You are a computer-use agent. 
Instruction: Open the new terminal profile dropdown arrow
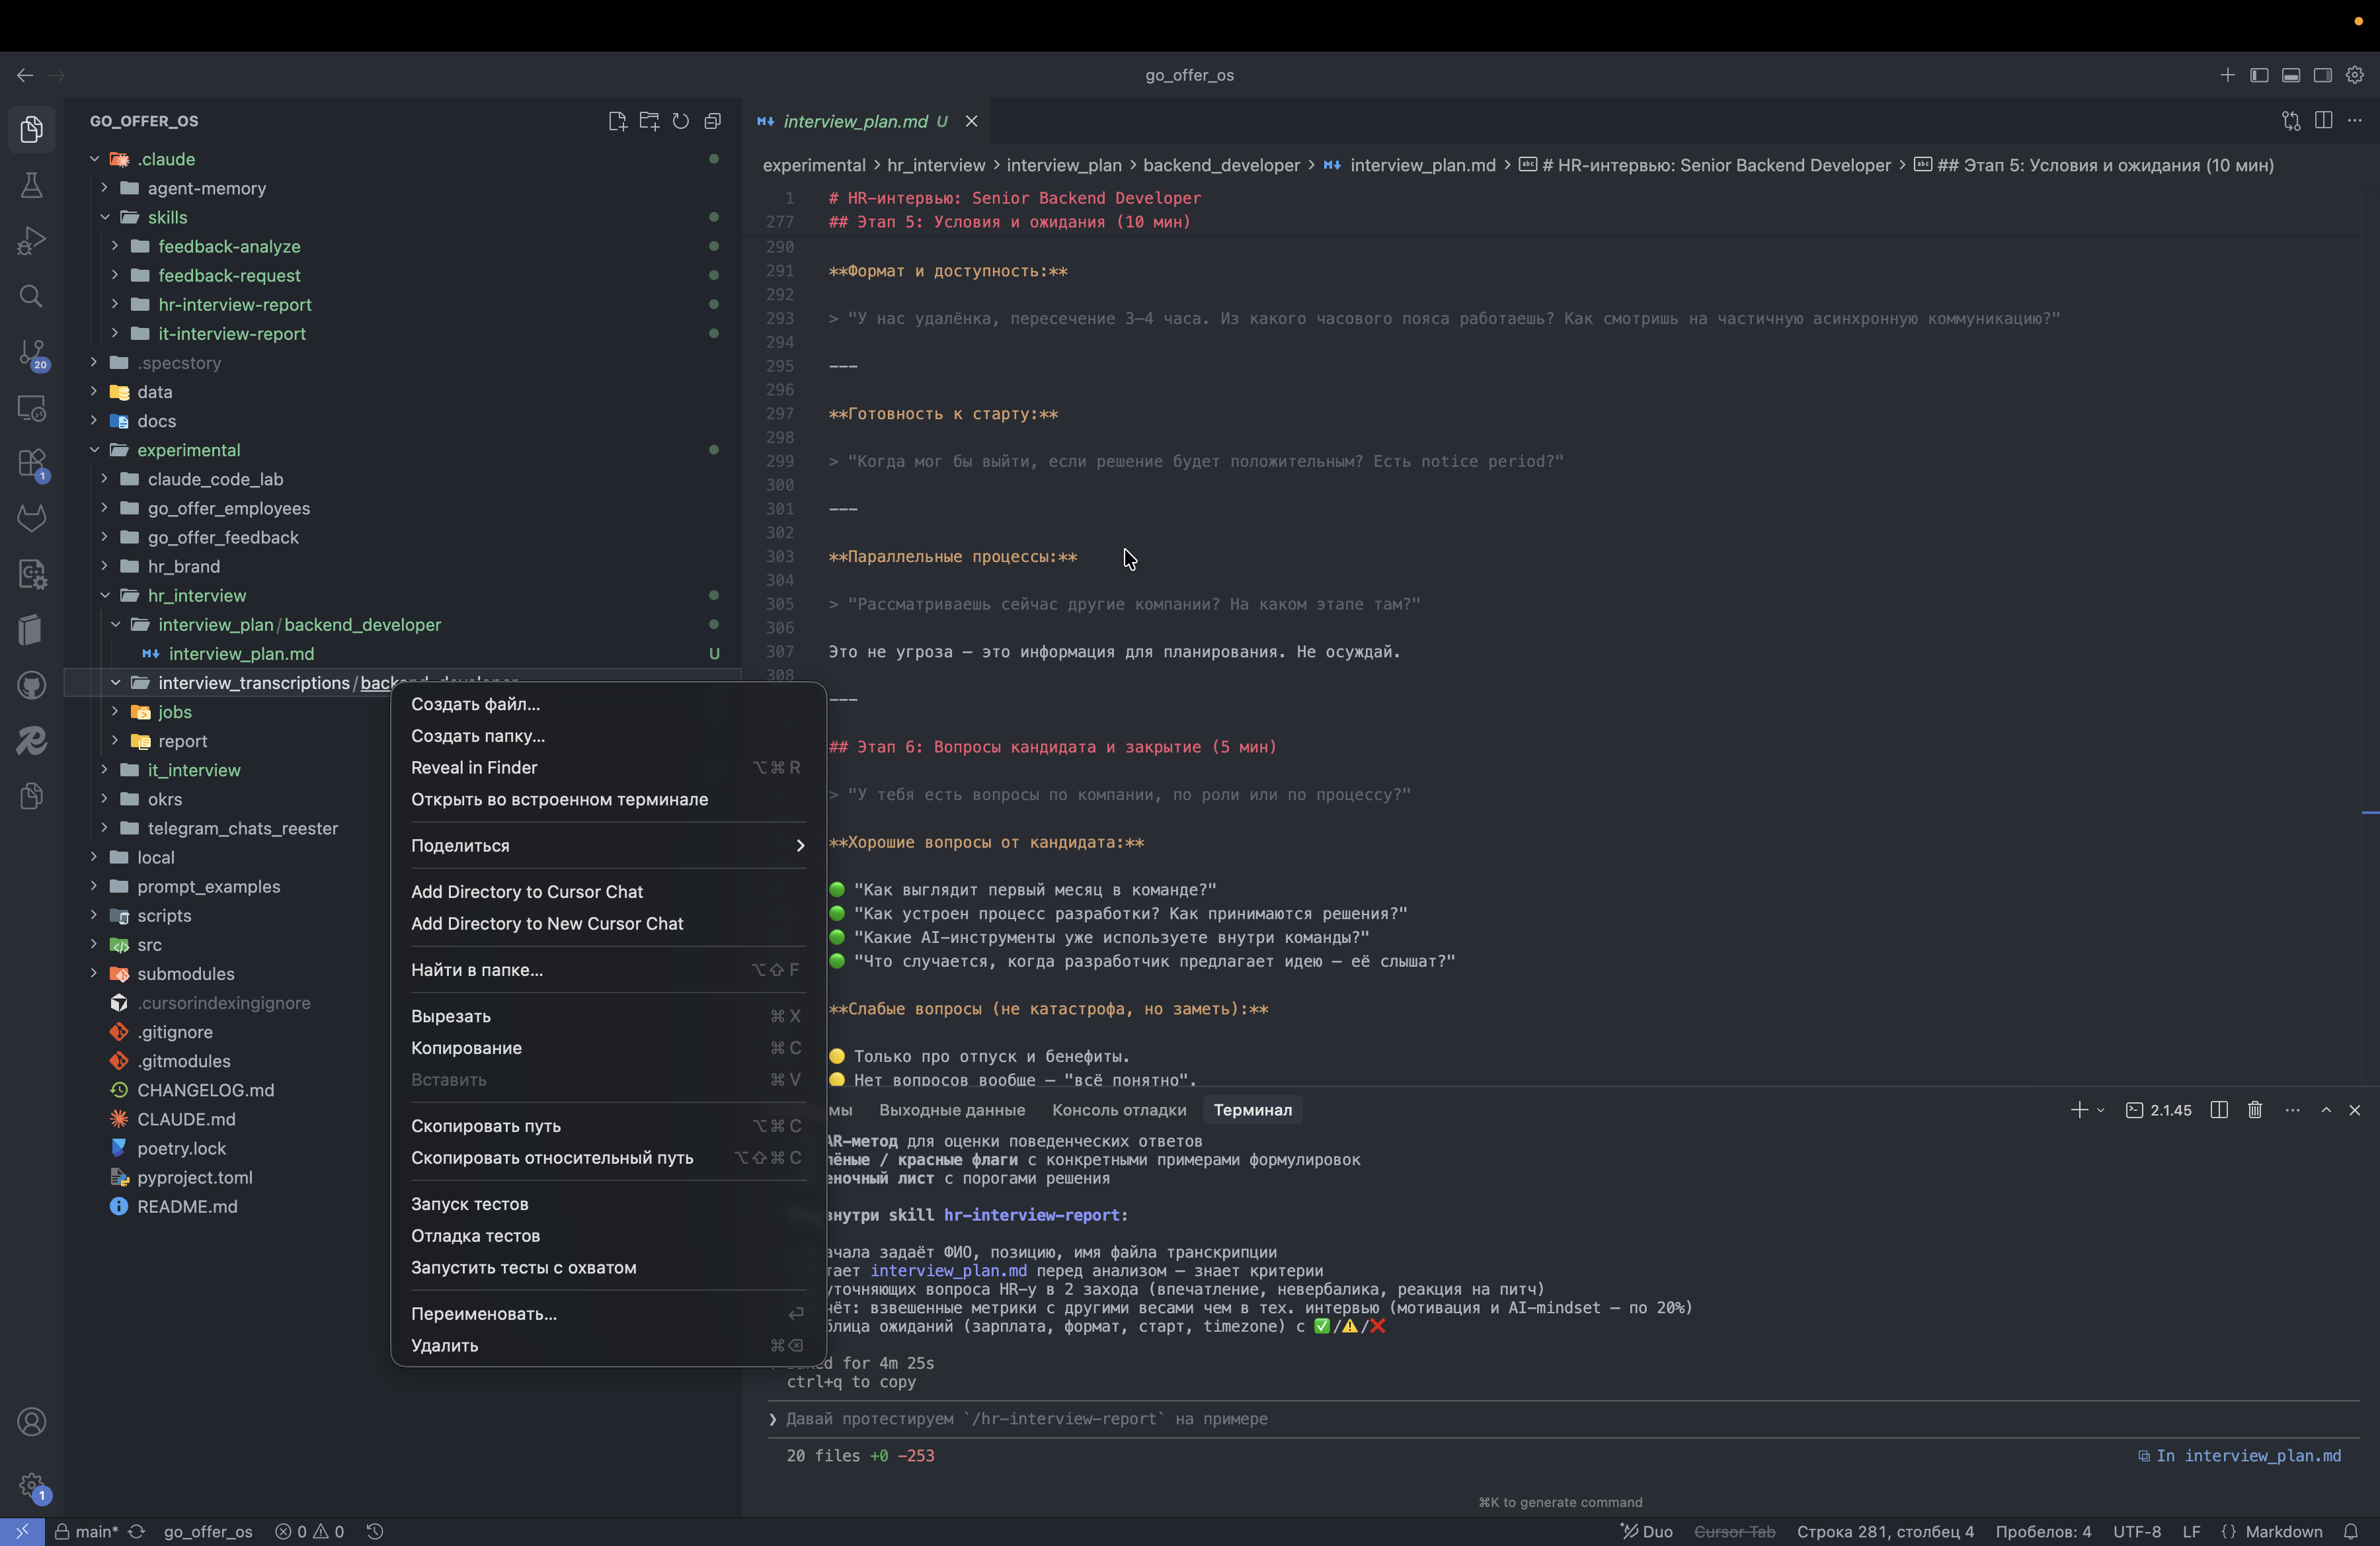(x=2101, y=1110)
